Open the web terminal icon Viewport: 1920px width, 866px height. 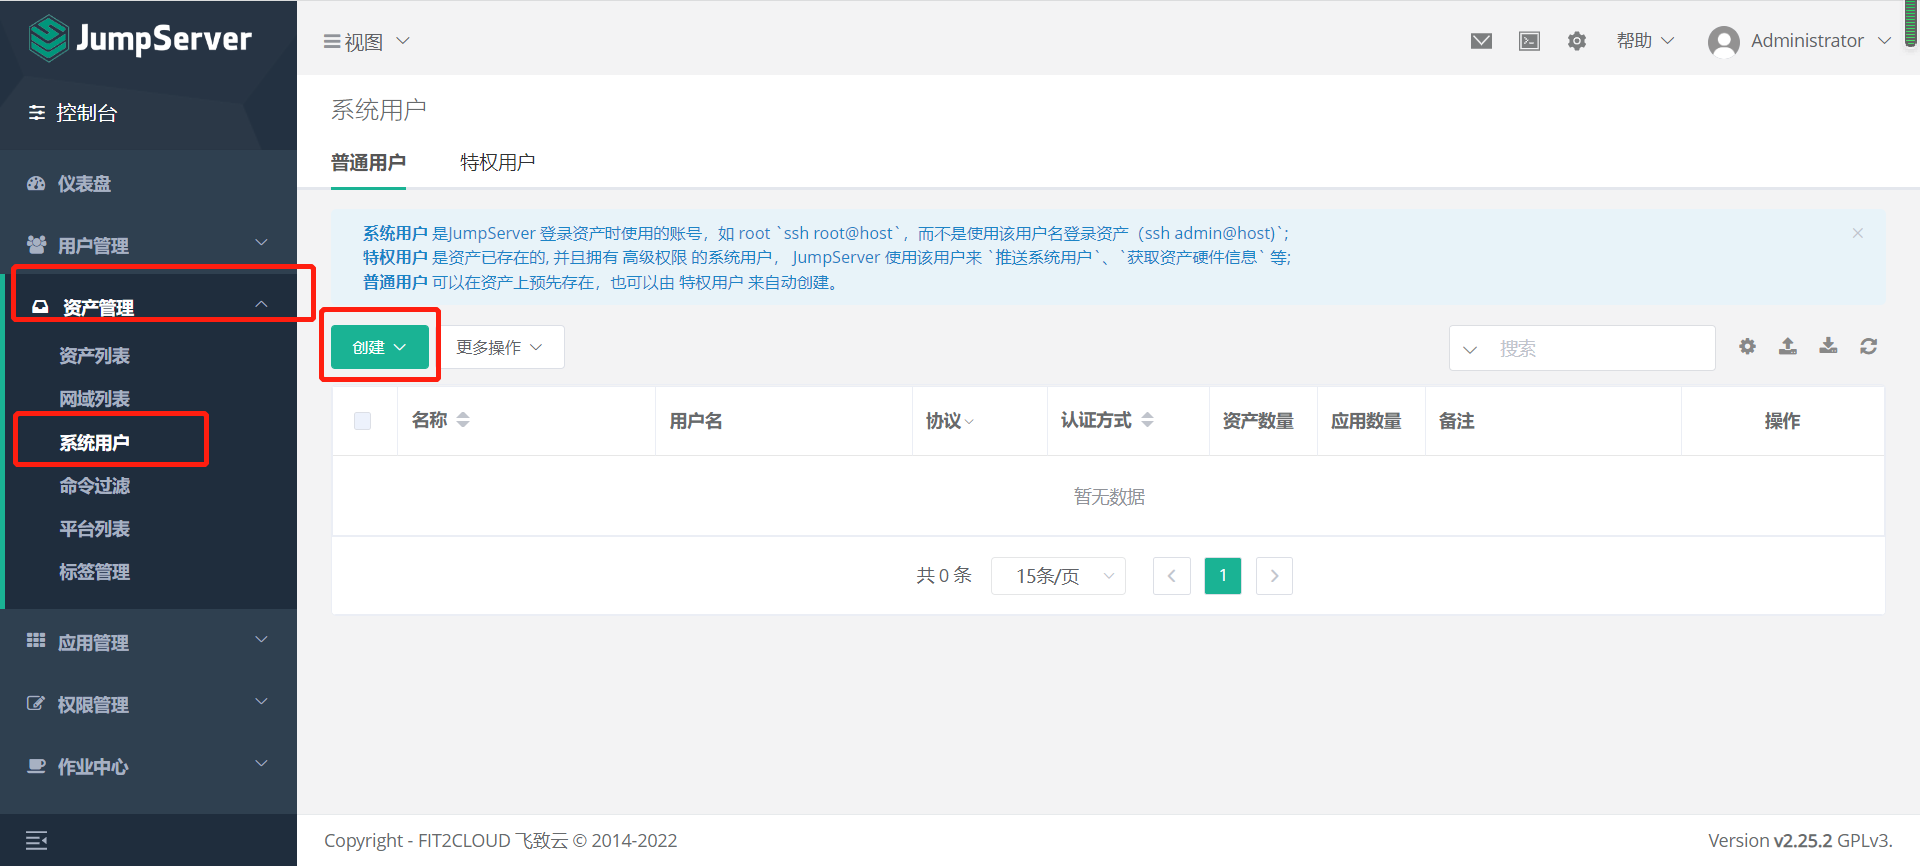tap(1529, 41)
